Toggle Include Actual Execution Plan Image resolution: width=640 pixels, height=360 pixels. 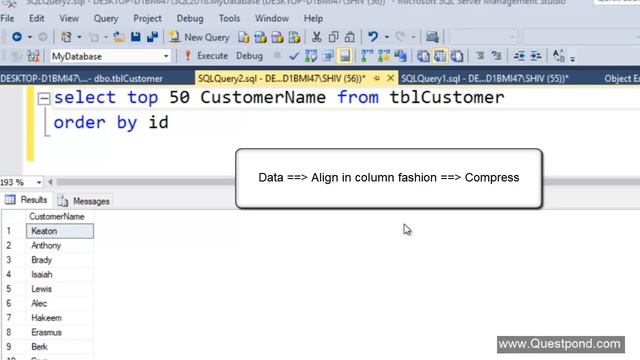click(x=367, y=56)
